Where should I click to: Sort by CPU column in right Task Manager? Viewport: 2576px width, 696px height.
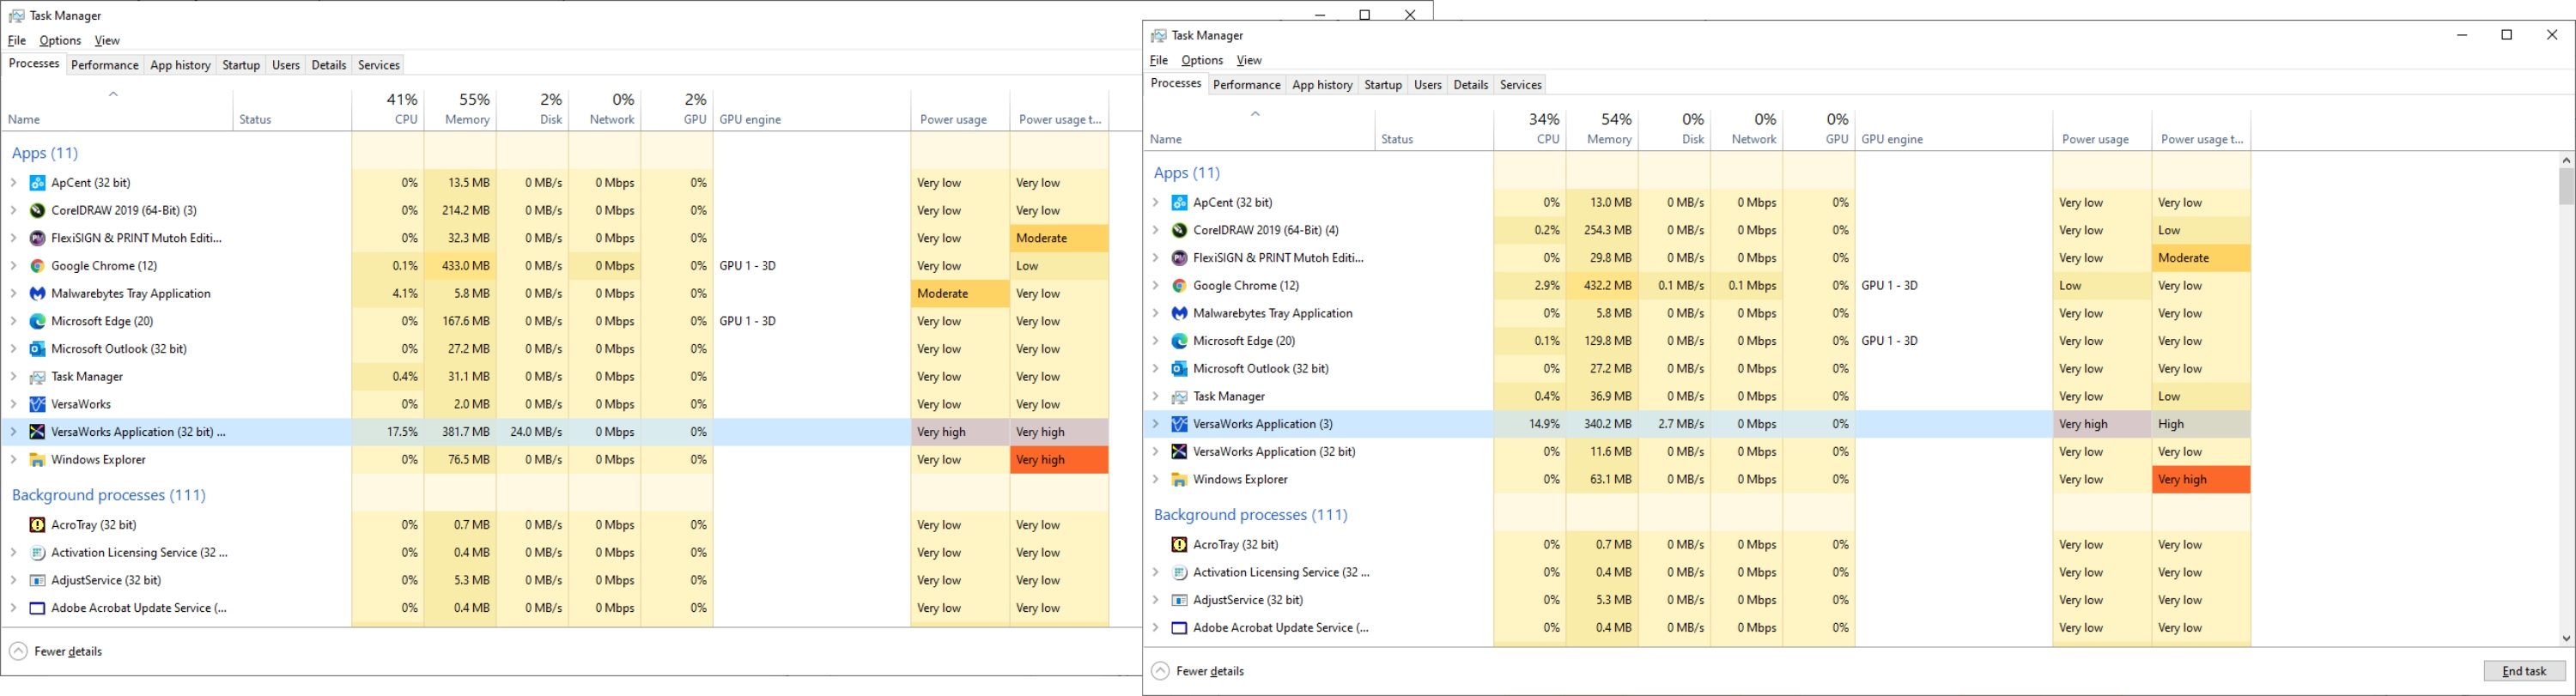(1529, 129)
